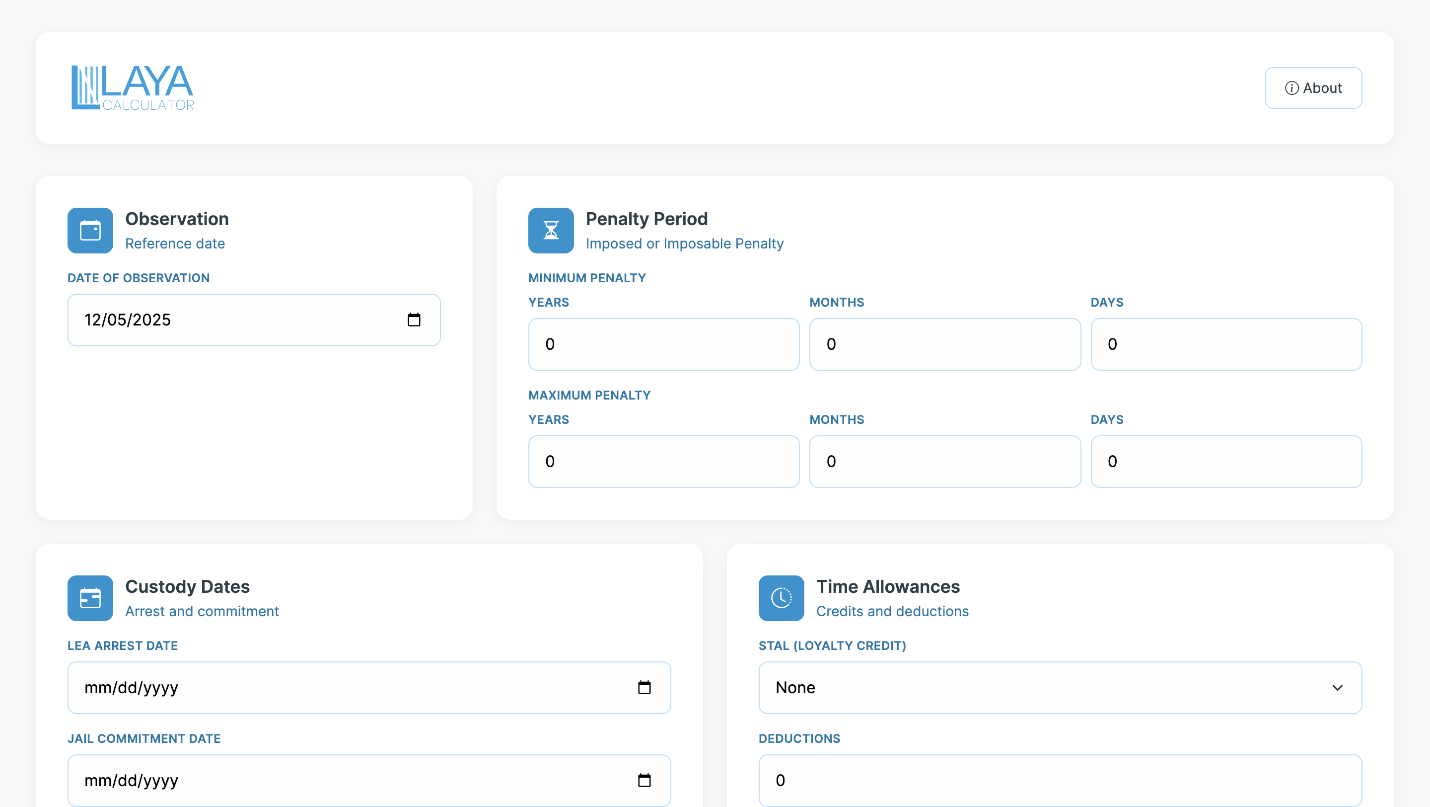Open calendar picker for LEA Arrest Date
The width and height of the screenshot is (1430, 807).
[x=644, y=688]
